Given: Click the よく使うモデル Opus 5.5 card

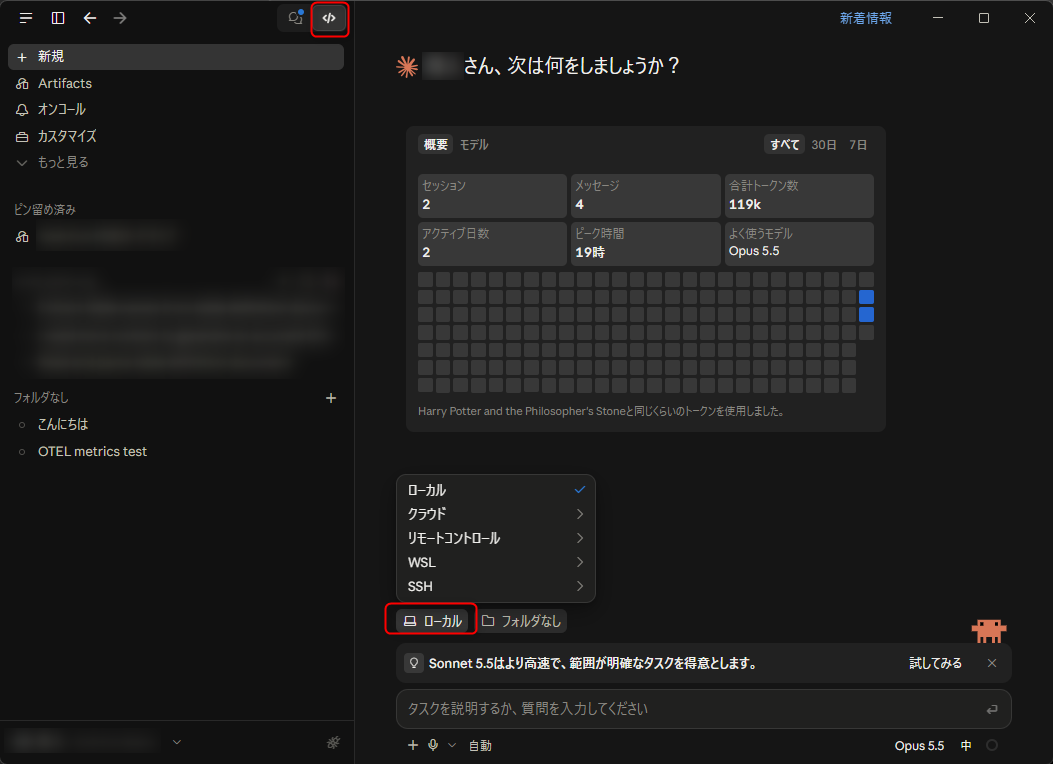Looking at the screenshot, I should click(799, 244).
